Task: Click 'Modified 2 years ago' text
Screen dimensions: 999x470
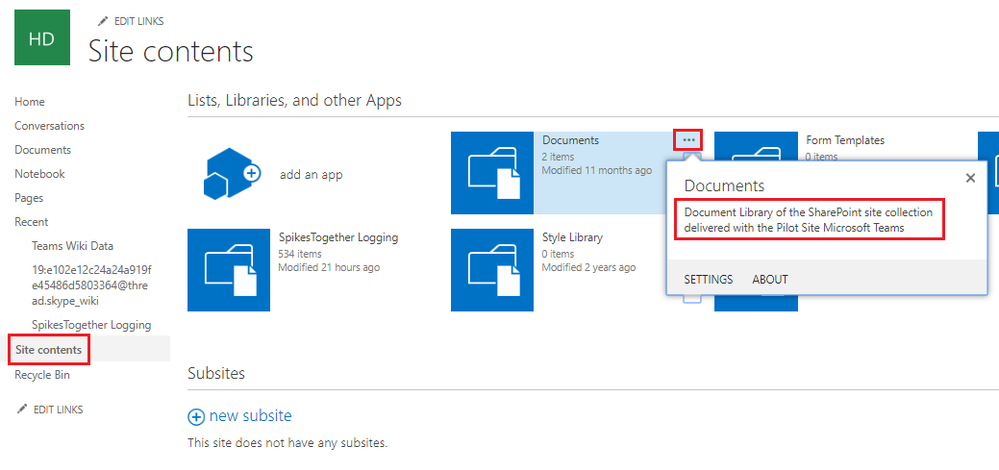Action: point(589,267)
